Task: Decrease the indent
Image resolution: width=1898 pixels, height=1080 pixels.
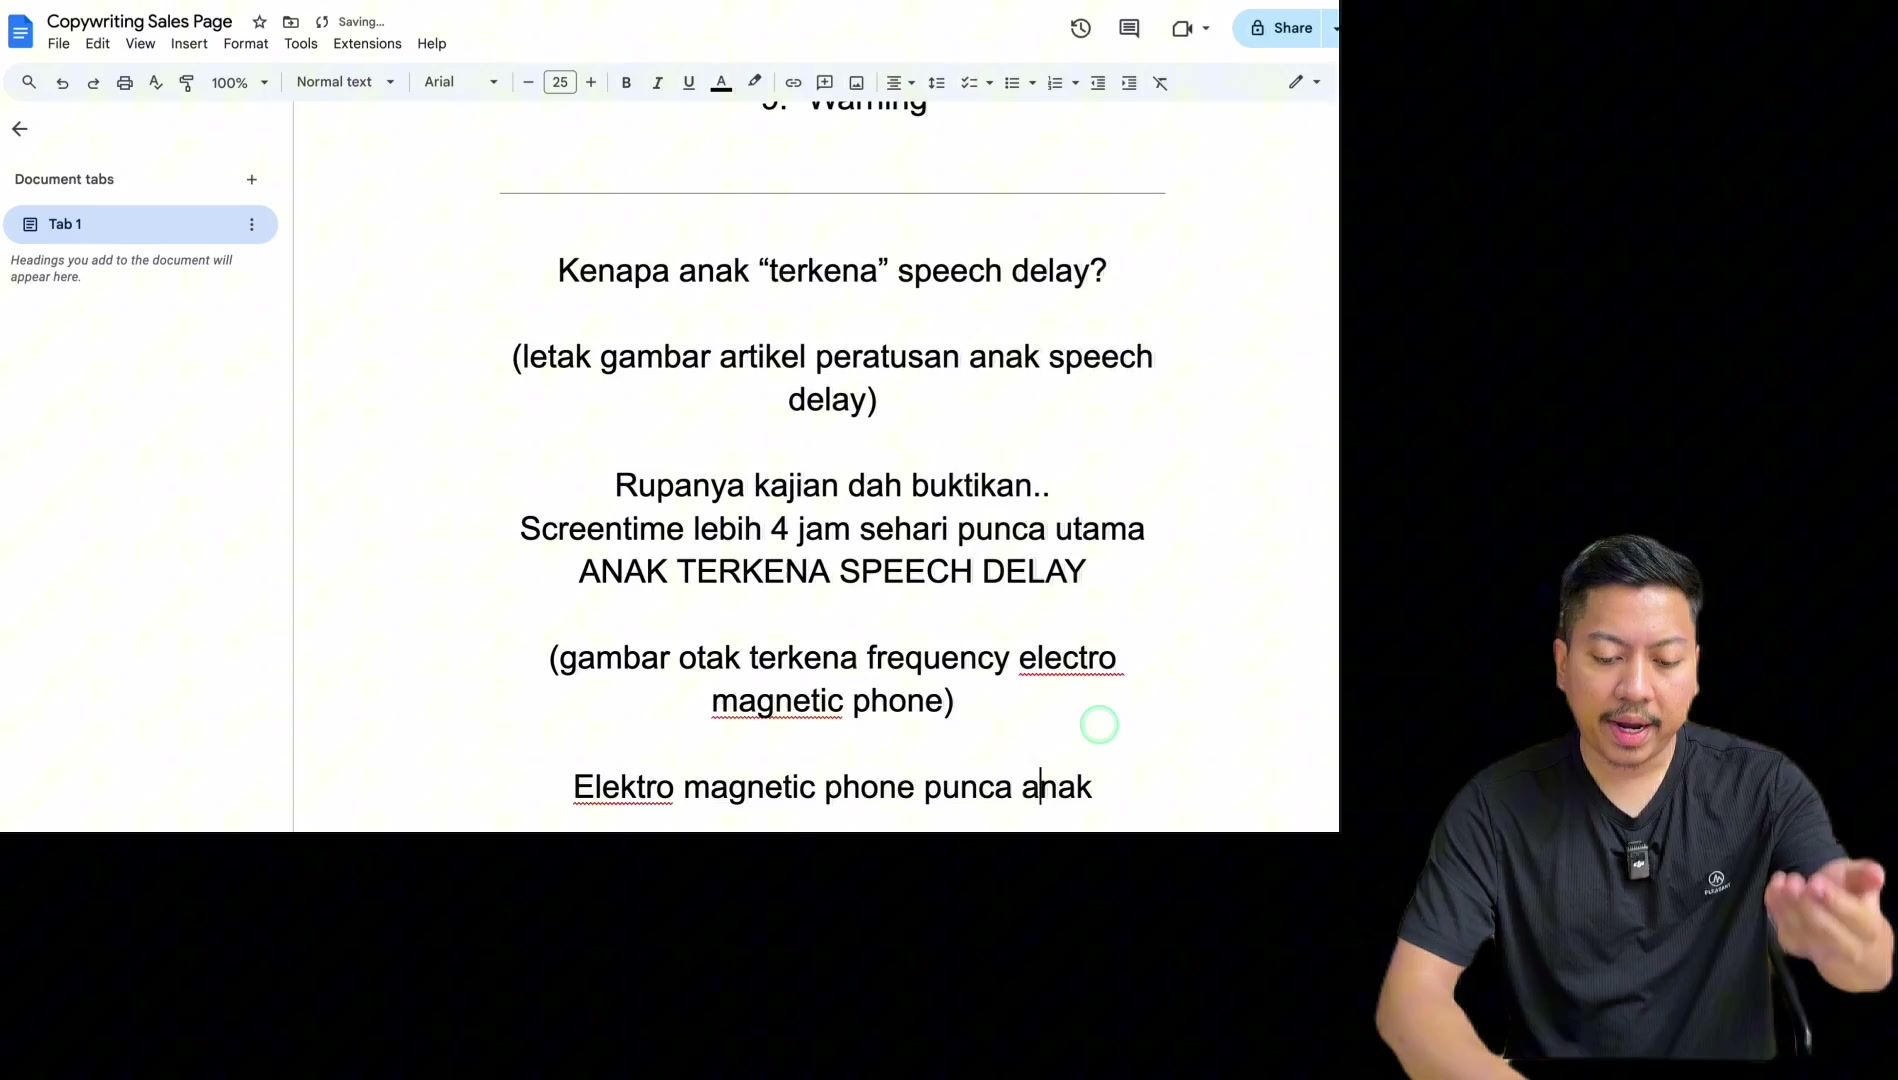Action: pyautogui.click(x=1098, y=83)
